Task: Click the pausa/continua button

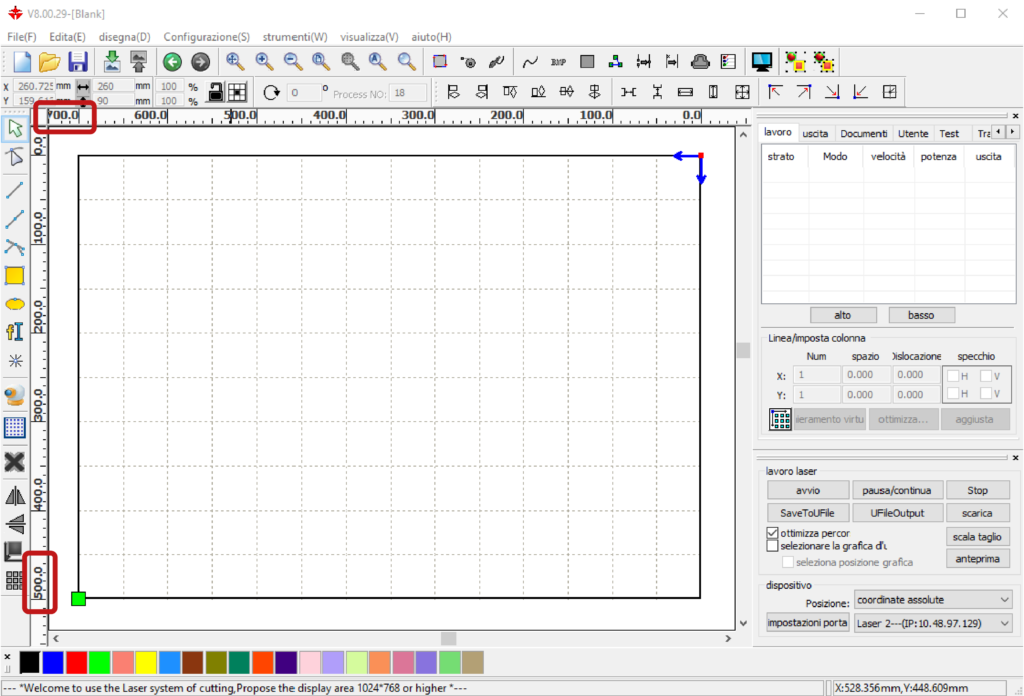Action: (x=896, y=490)
